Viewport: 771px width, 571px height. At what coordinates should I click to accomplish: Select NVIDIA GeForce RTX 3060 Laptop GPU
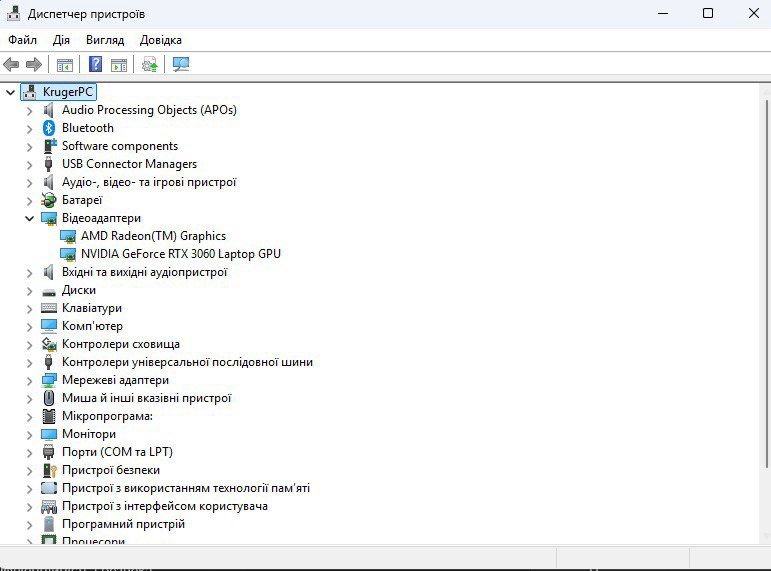click(x=181, y=254)
